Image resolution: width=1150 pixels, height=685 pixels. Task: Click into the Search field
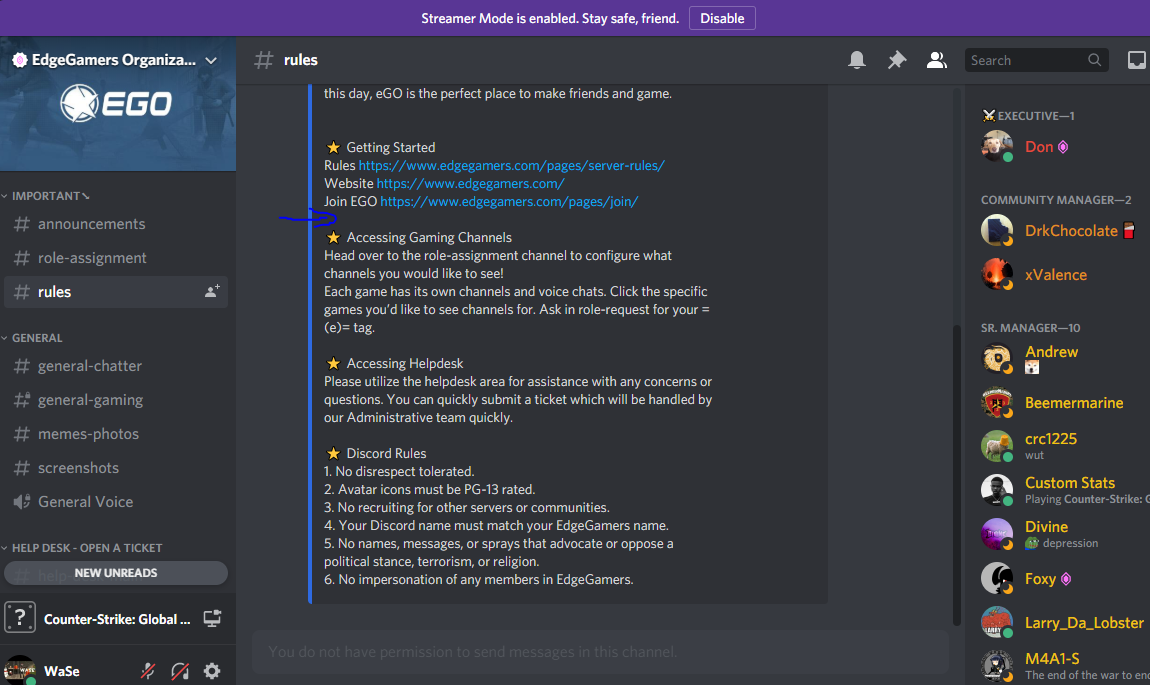[x=1036, y=60]
